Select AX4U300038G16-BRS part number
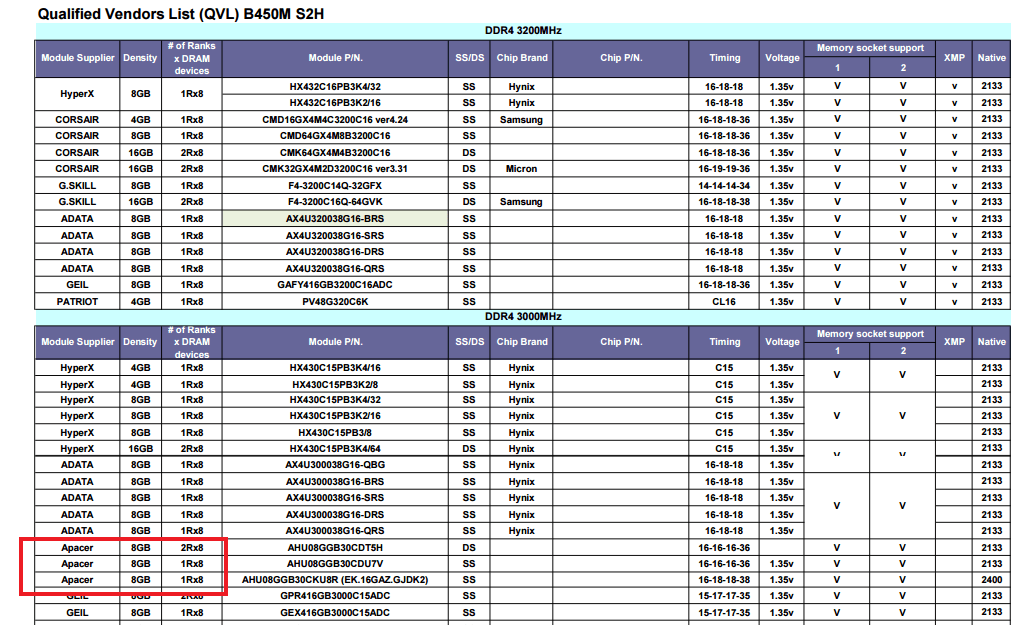Screen dimensions: 1022x625 click(x=335, y=482)
